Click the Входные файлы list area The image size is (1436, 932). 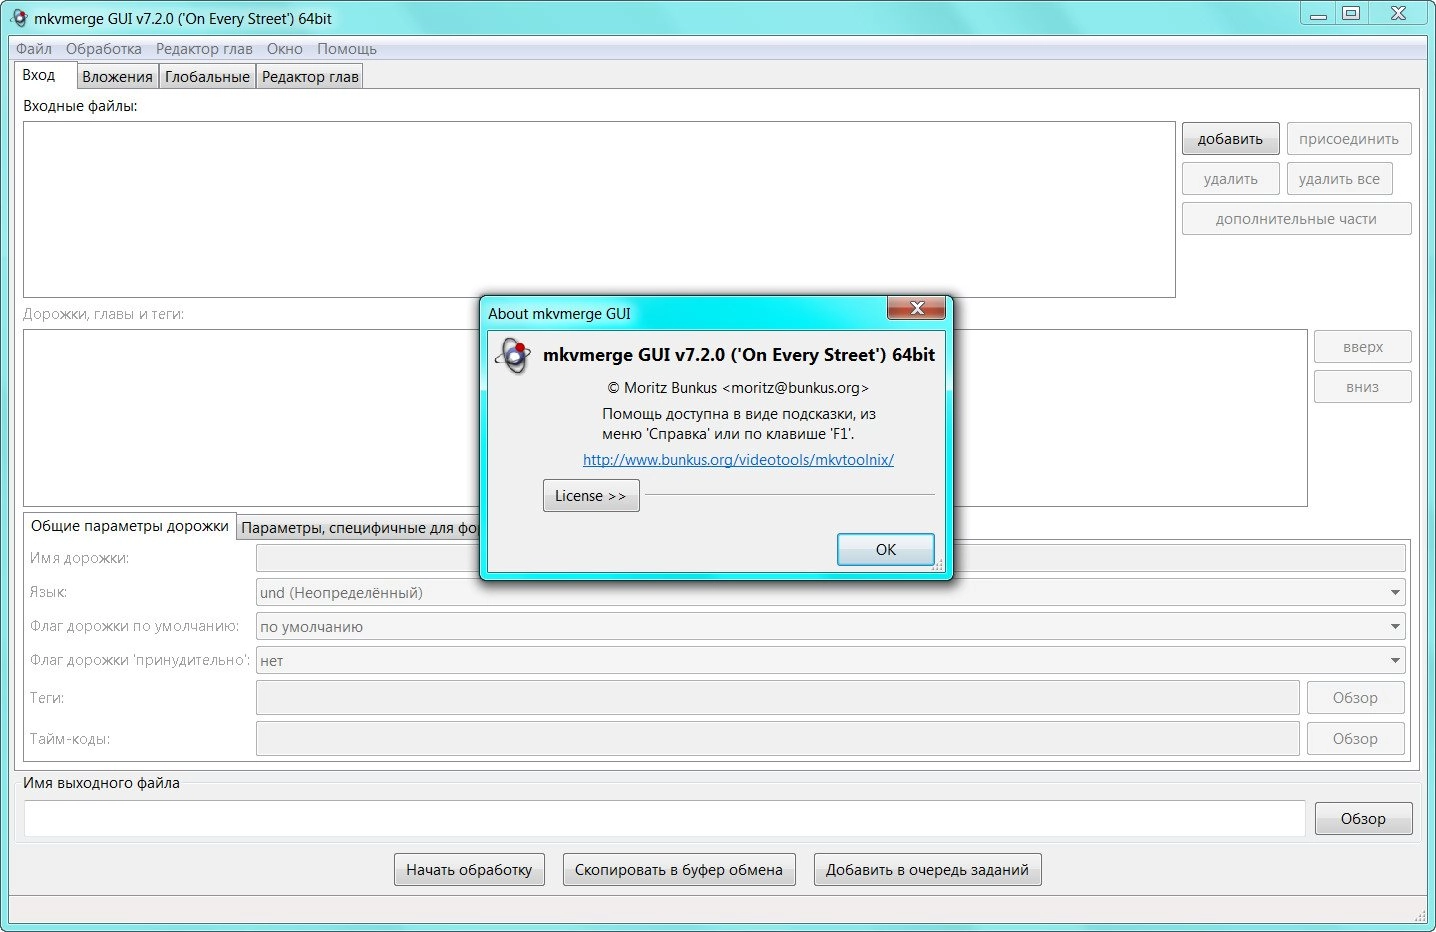pyautogui.click(x=599, y=210)
